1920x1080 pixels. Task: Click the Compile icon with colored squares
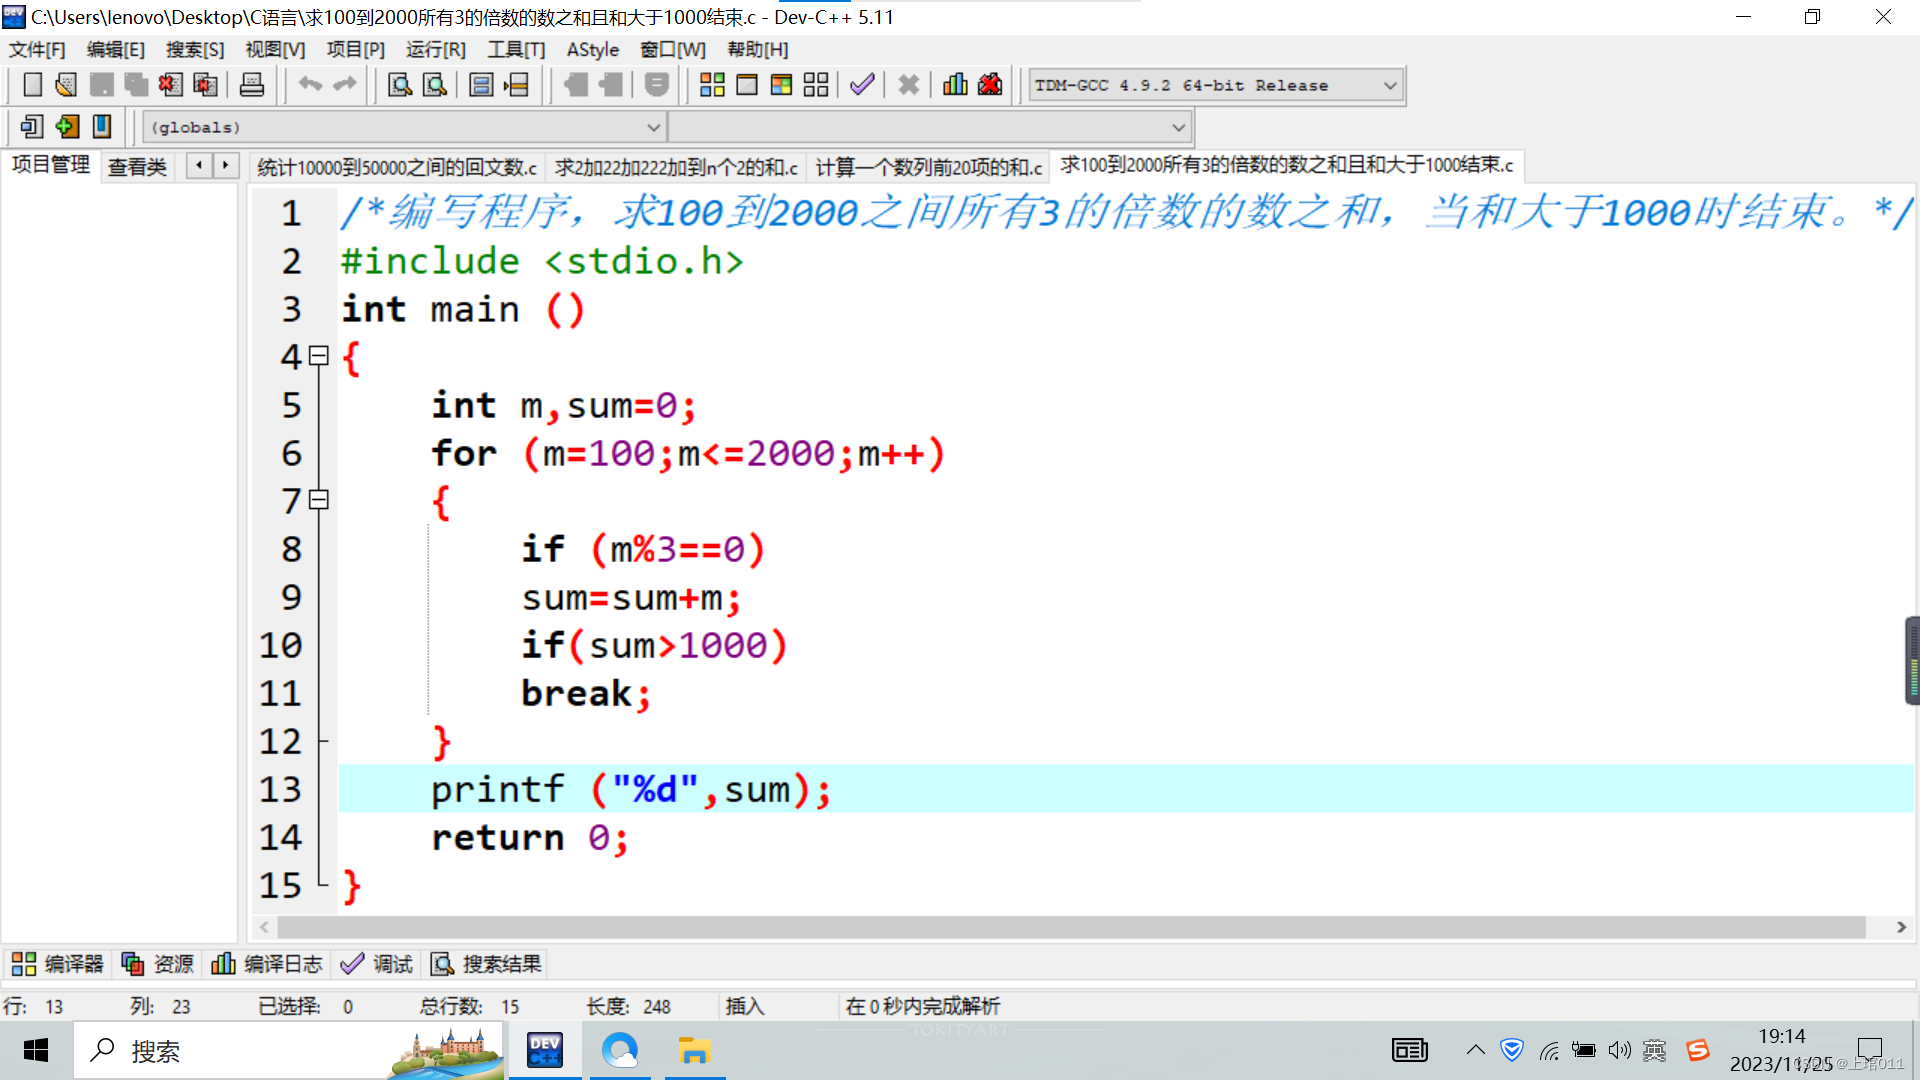click(712, 85)
